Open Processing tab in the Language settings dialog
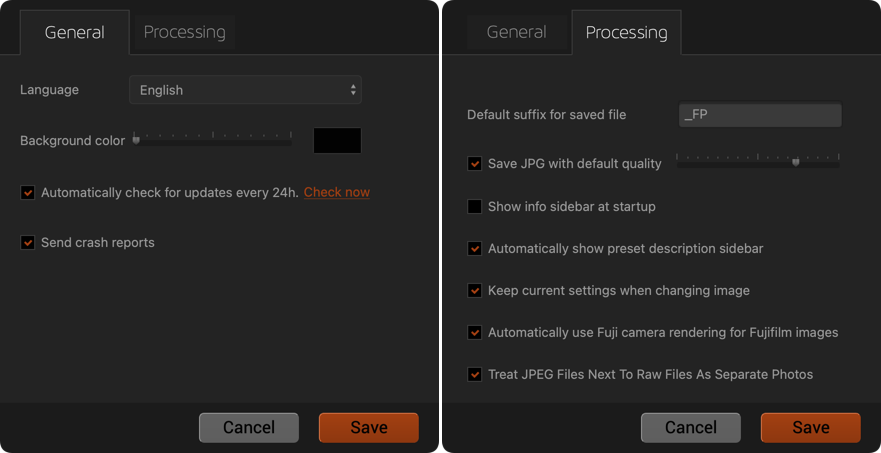Screen dimensions: 881x453 click(x=184, y=32)
